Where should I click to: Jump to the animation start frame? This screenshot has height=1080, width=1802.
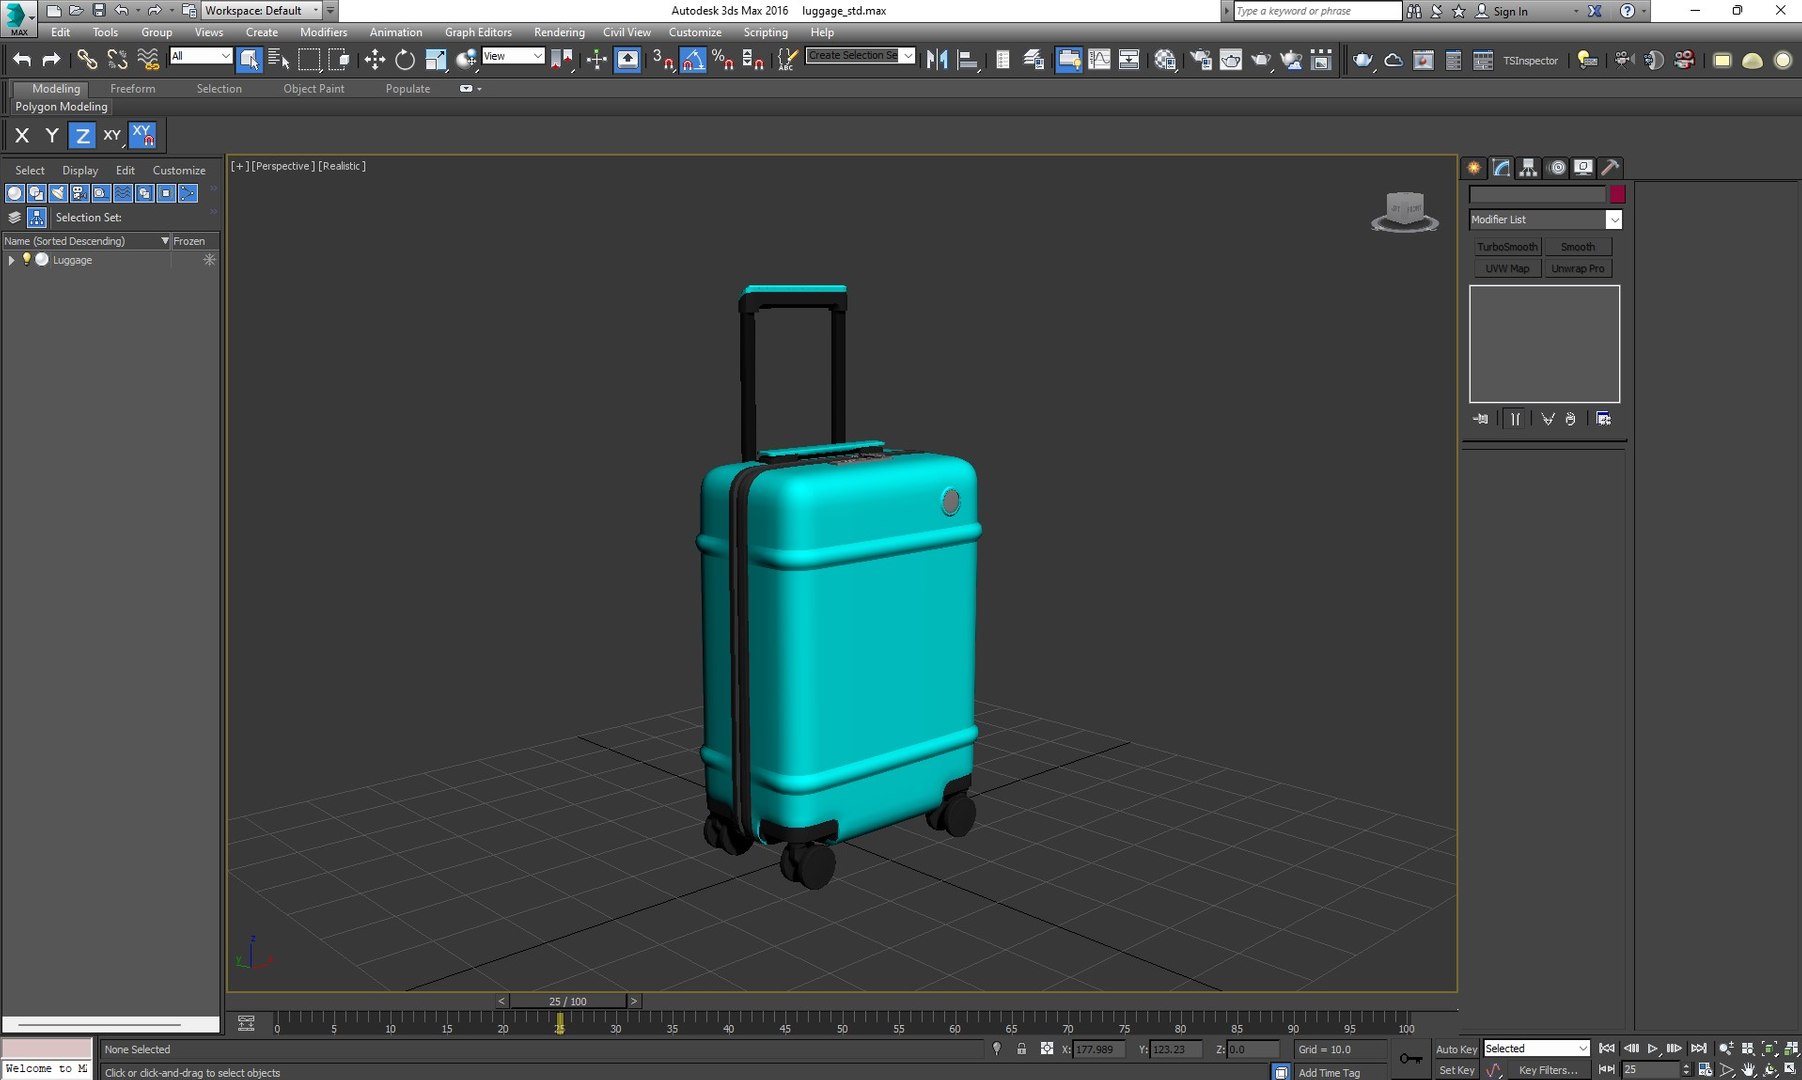click(1607, 1049)
